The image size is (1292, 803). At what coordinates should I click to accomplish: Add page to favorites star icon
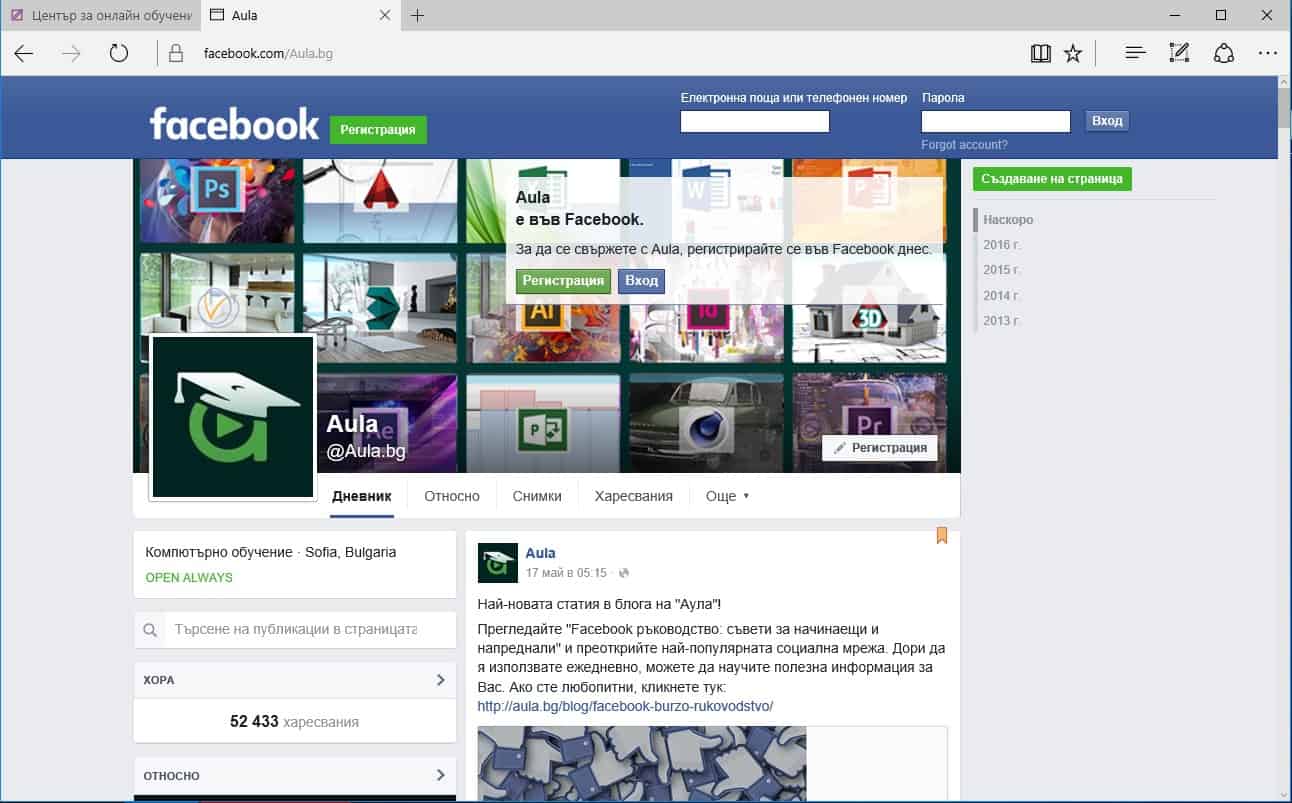(1073, 54)
